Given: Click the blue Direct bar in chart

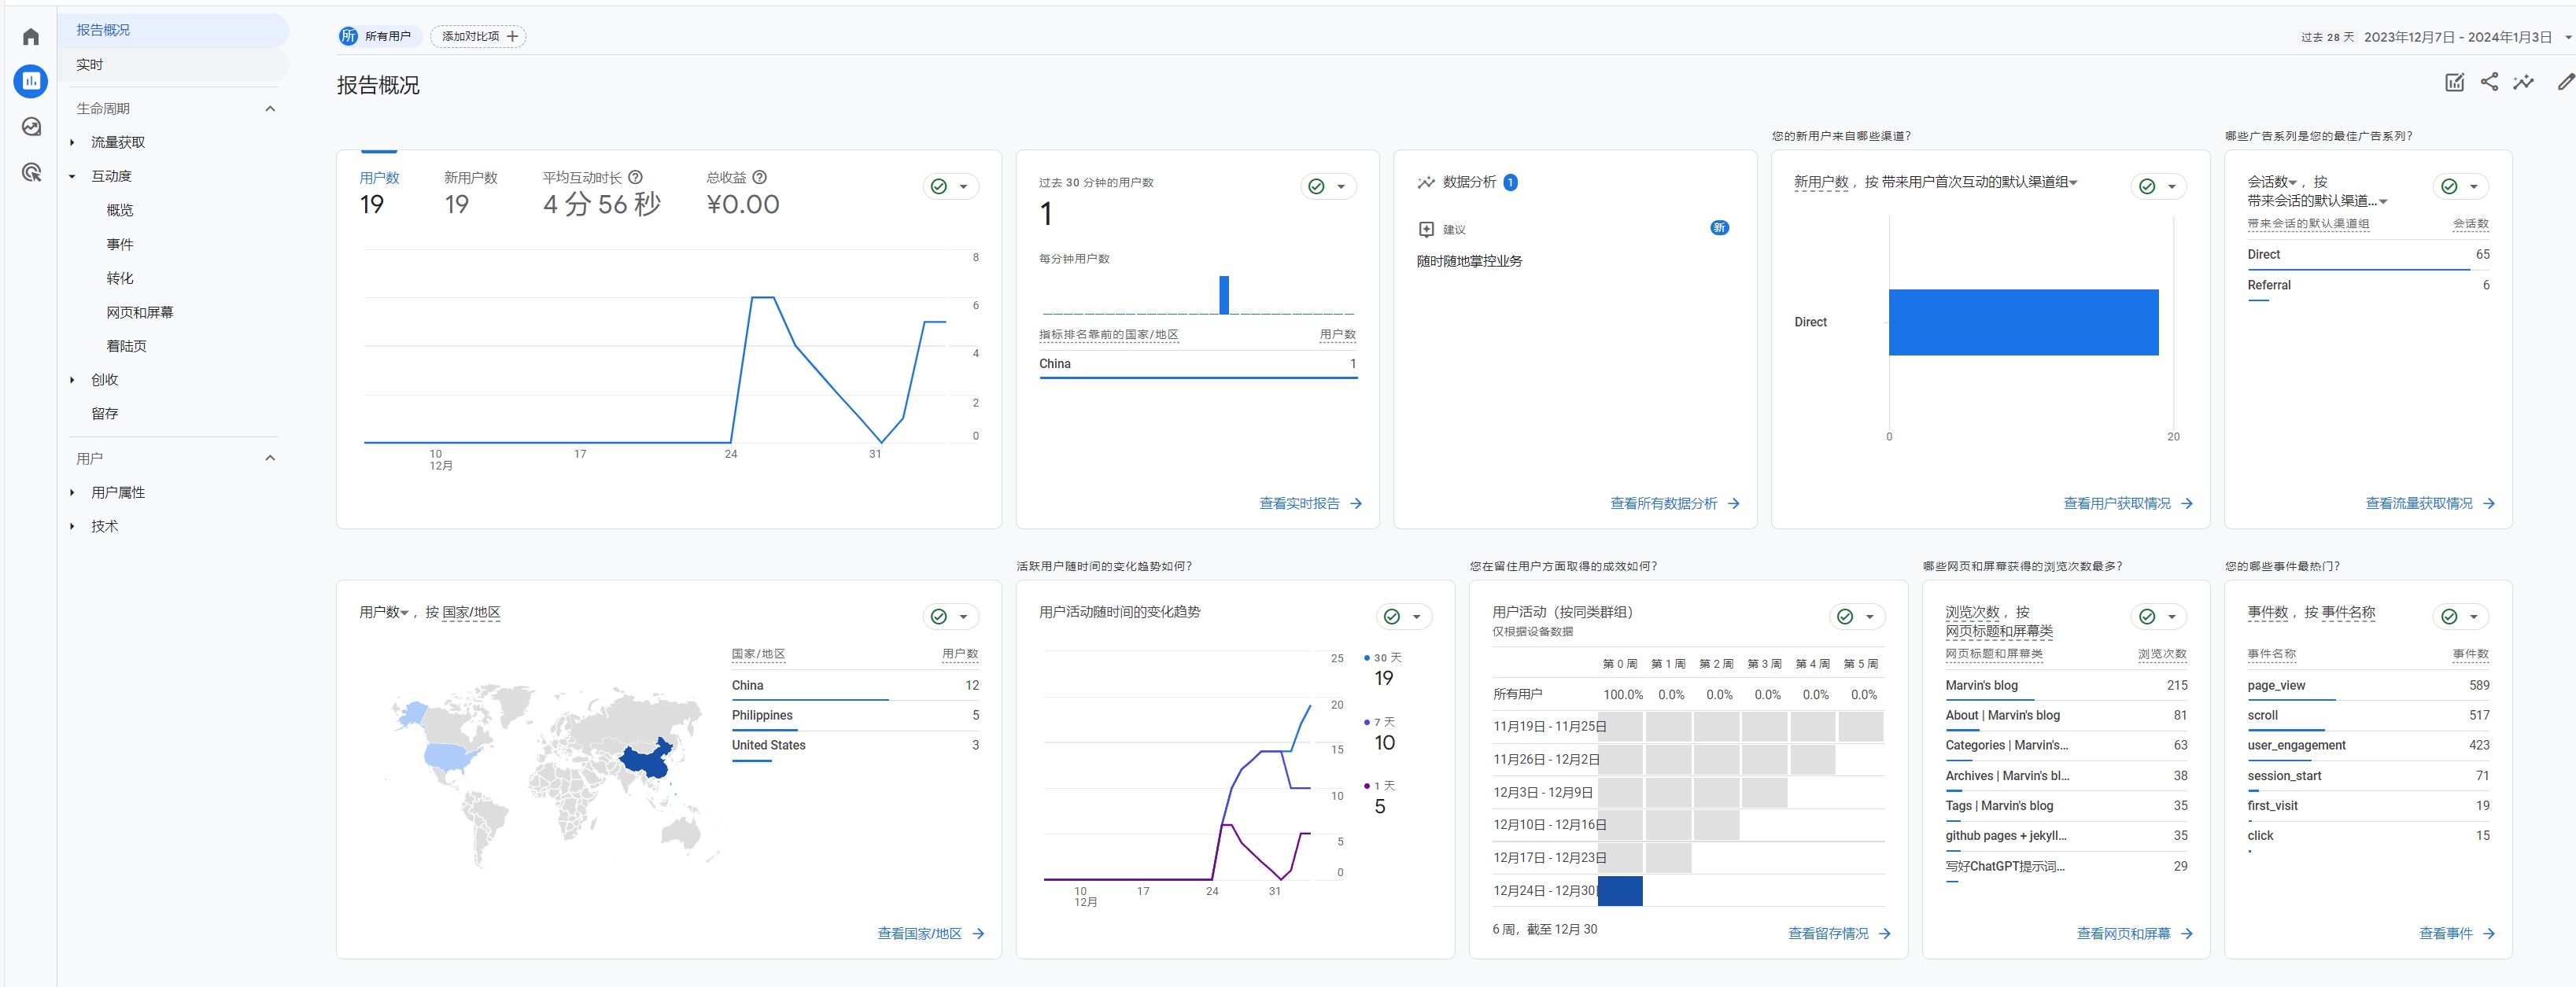Looking at the screenshot, I should 2022,322.
